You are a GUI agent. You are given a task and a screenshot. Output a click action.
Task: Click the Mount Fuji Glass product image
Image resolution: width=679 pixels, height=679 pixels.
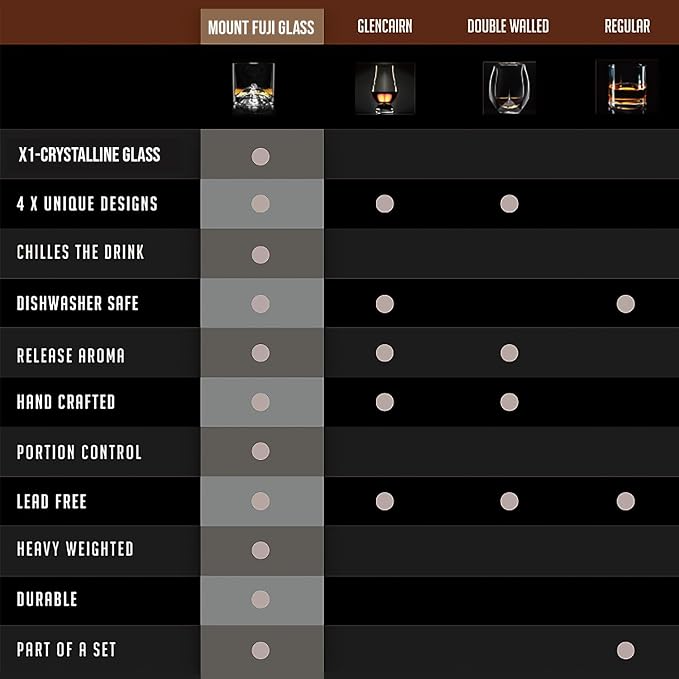253,88
